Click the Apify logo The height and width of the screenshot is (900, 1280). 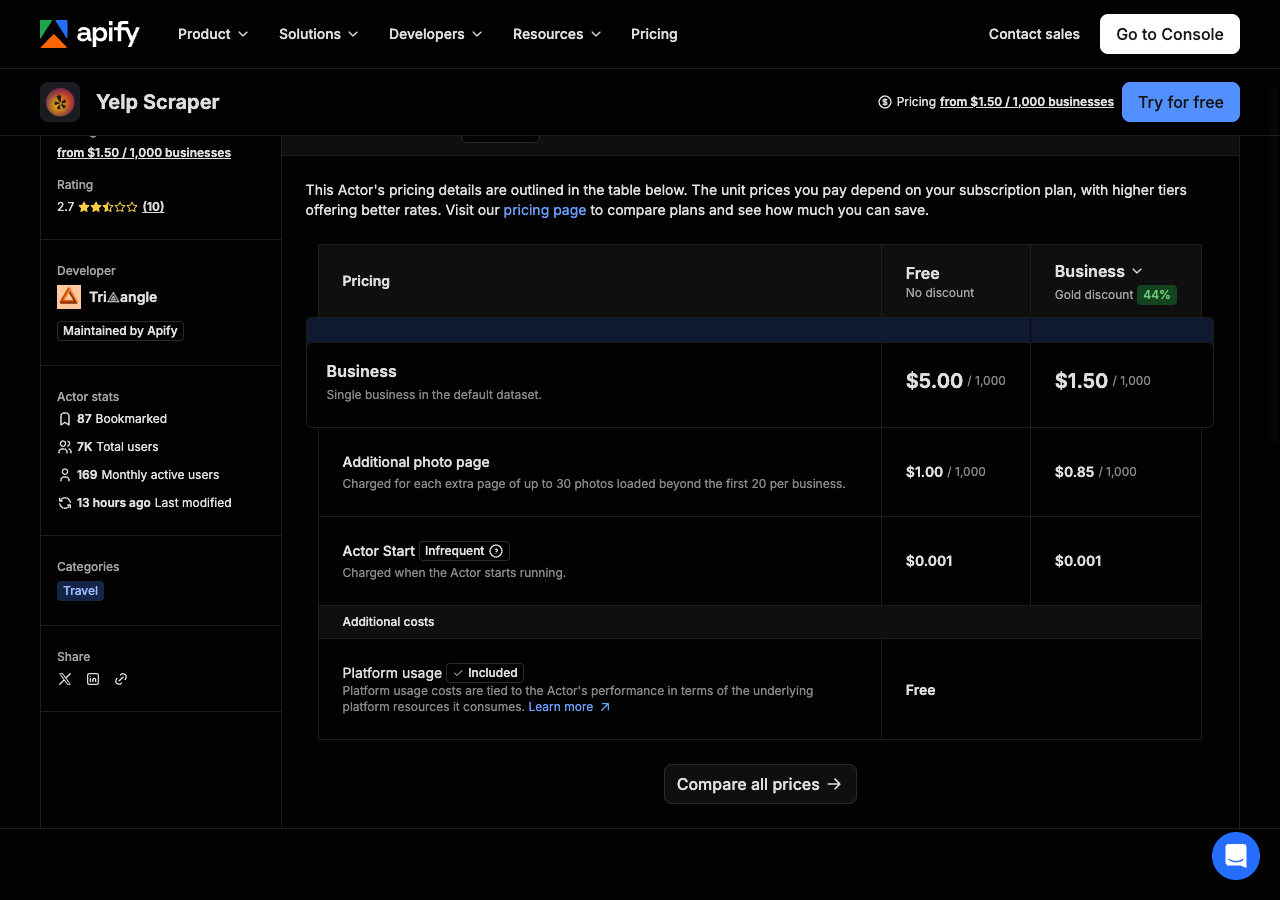(90, 34)
